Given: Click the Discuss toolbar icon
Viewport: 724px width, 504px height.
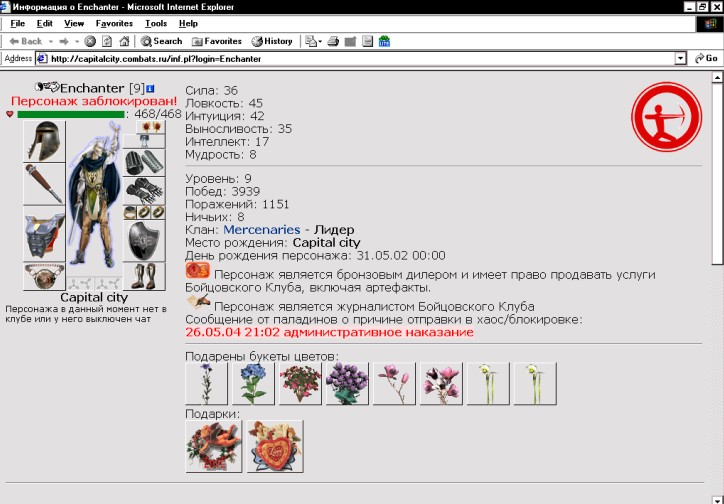Looking at the screenshot, I should tap(368, 42).
